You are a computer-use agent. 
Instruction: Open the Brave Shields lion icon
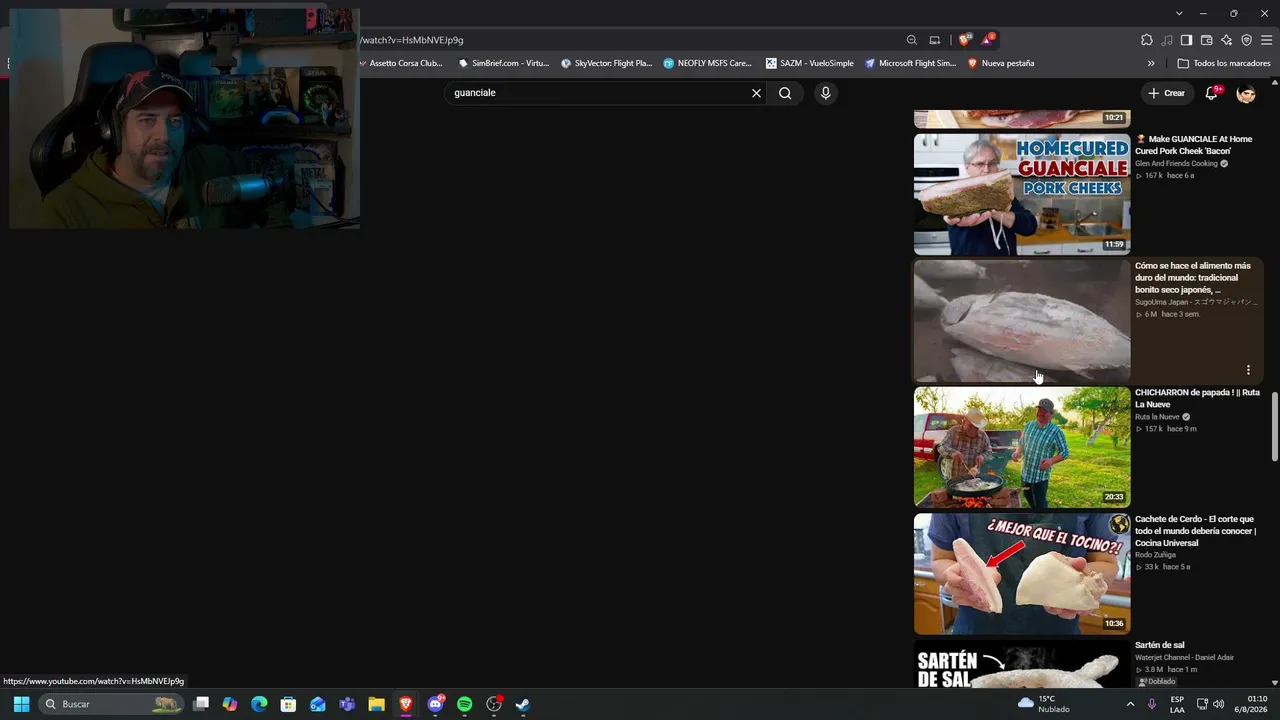pyautogui.click(x=964, y=40)
